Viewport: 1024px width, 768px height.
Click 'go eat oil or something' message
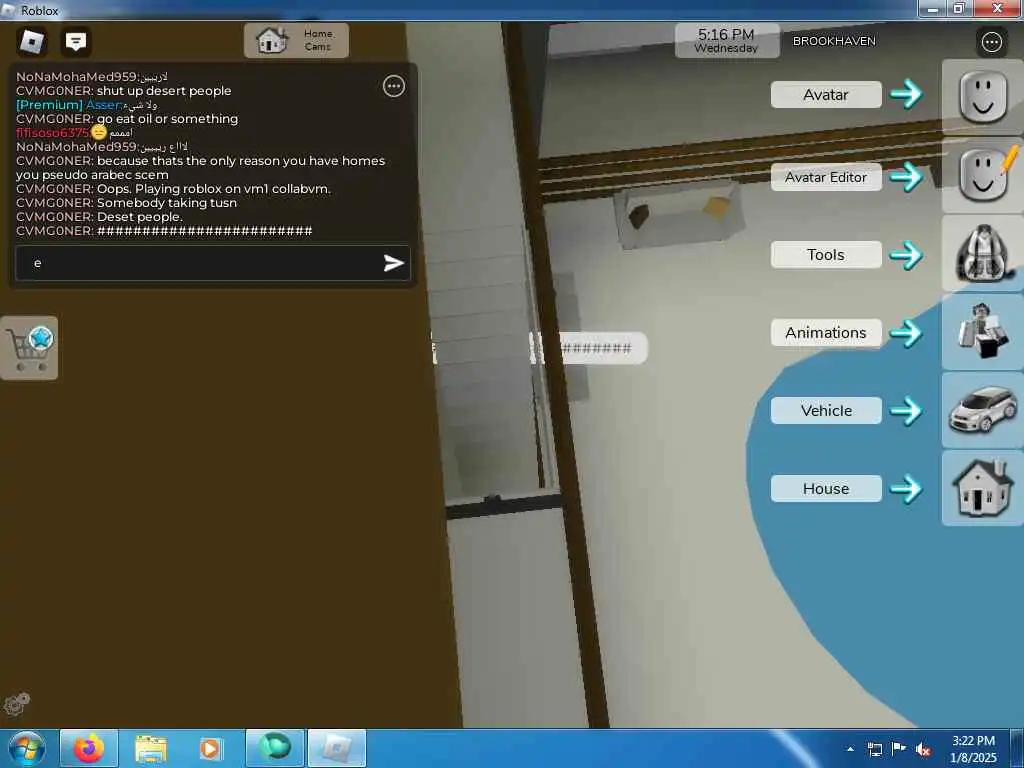point(167,119)
